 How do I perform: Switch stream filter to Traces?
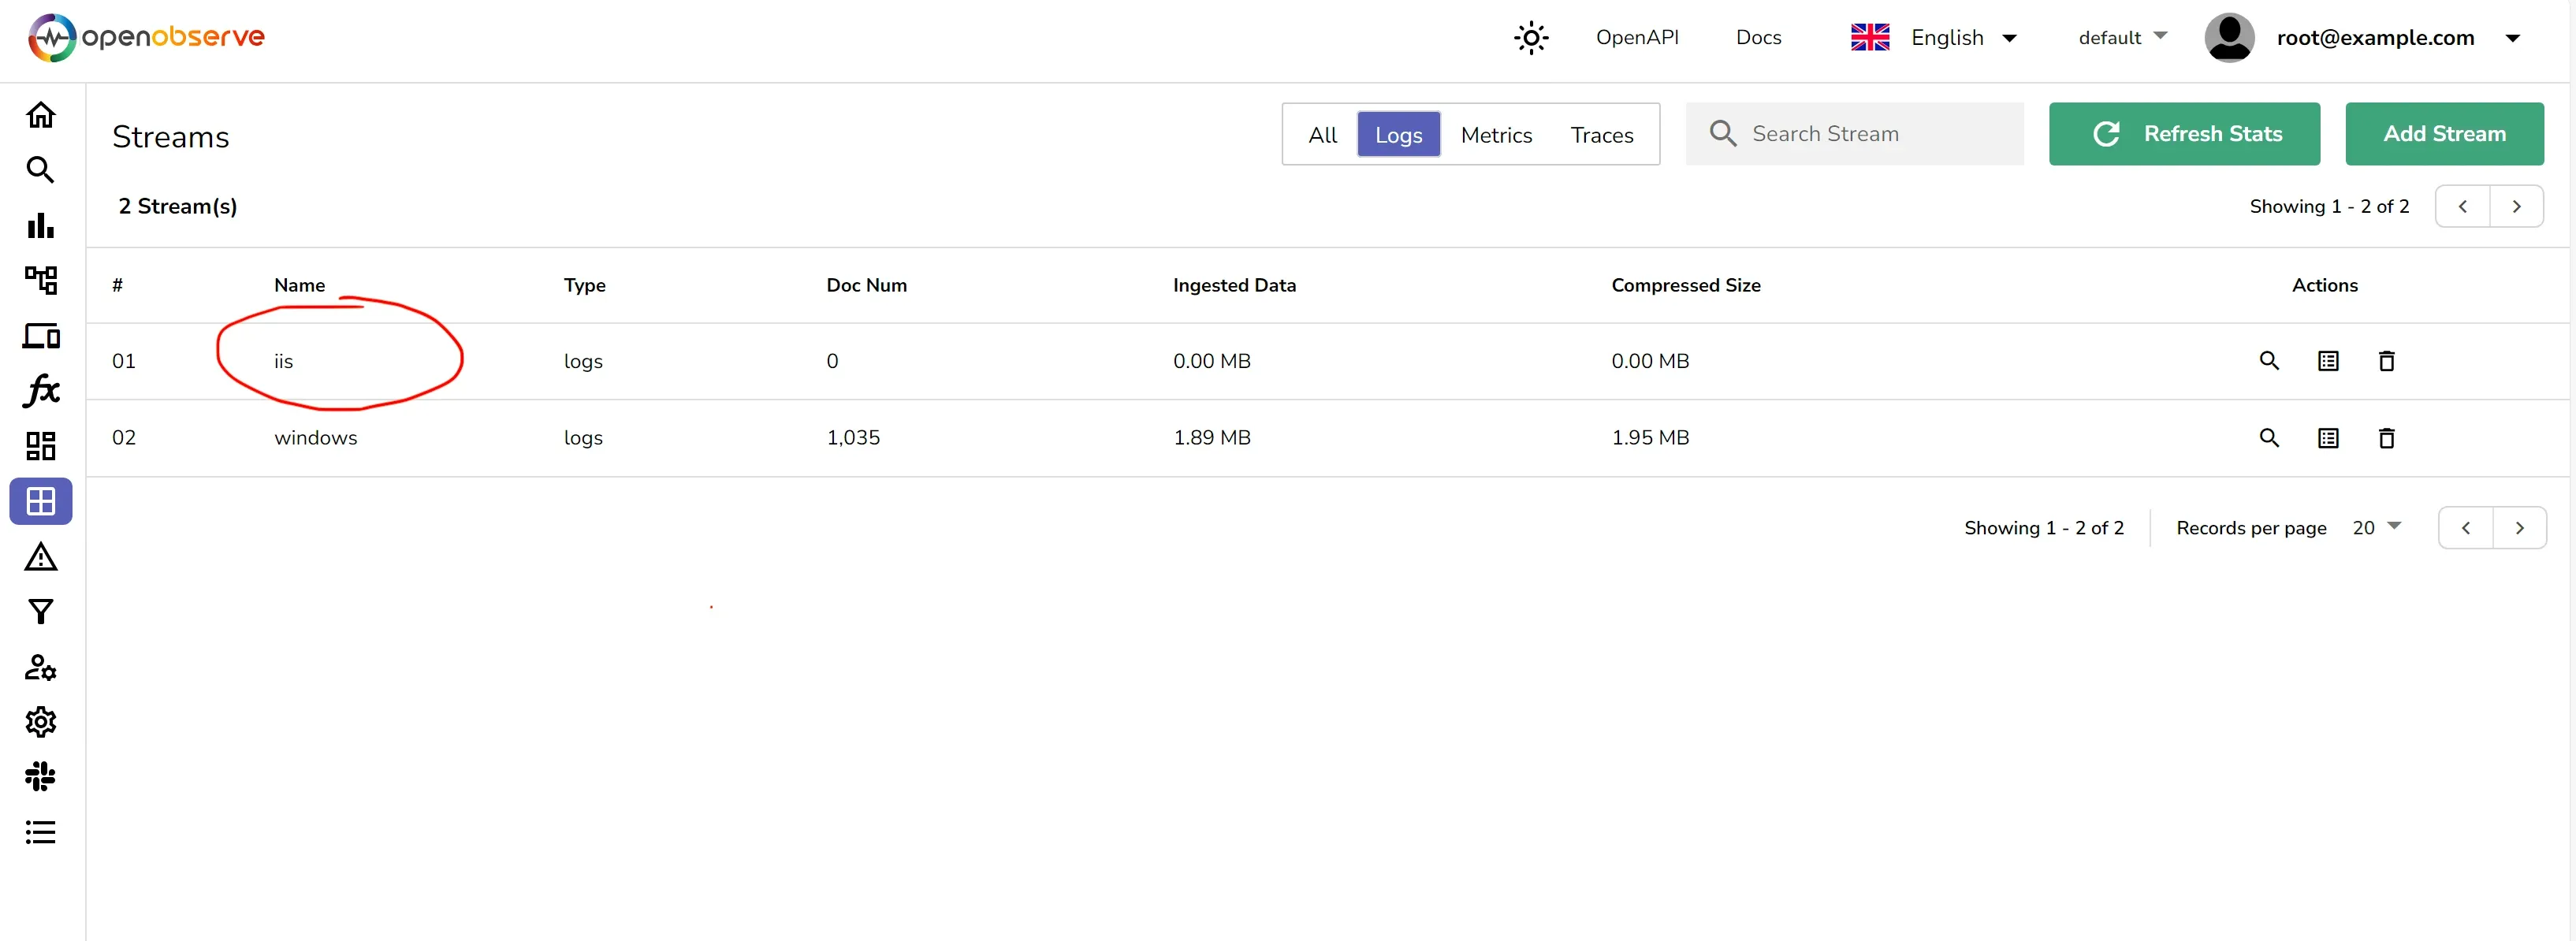1601,134
